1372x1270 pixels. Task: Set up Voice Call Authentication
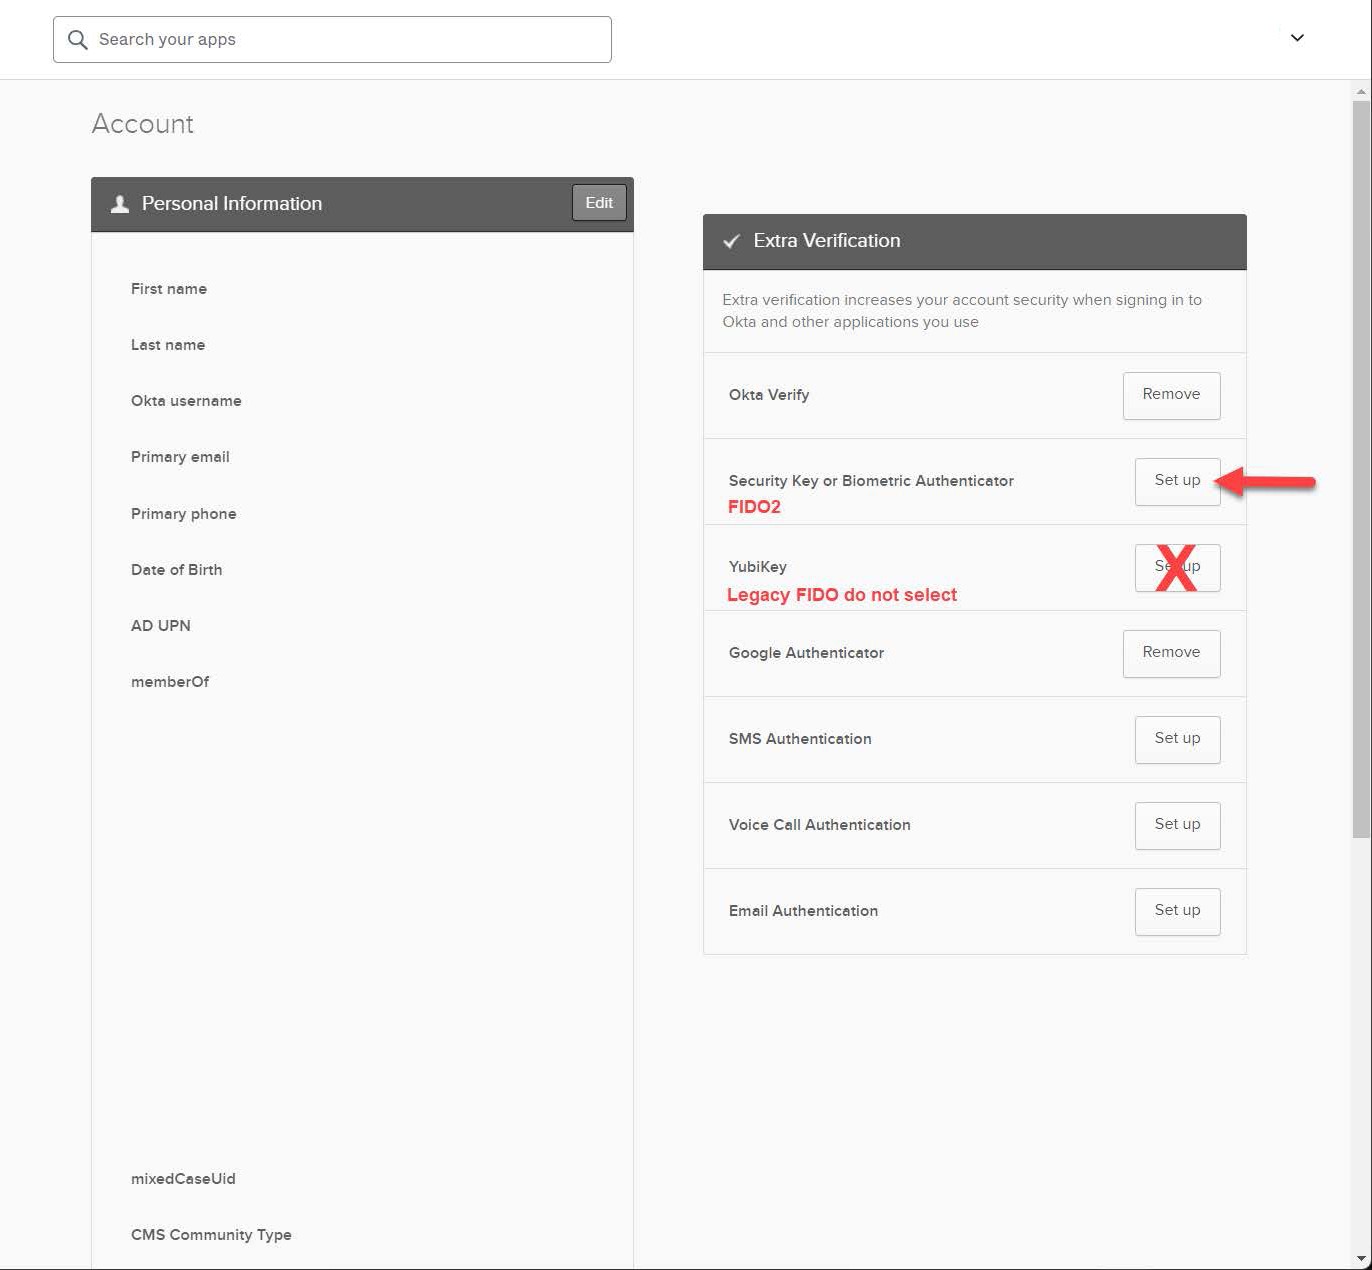[1177, 825]
